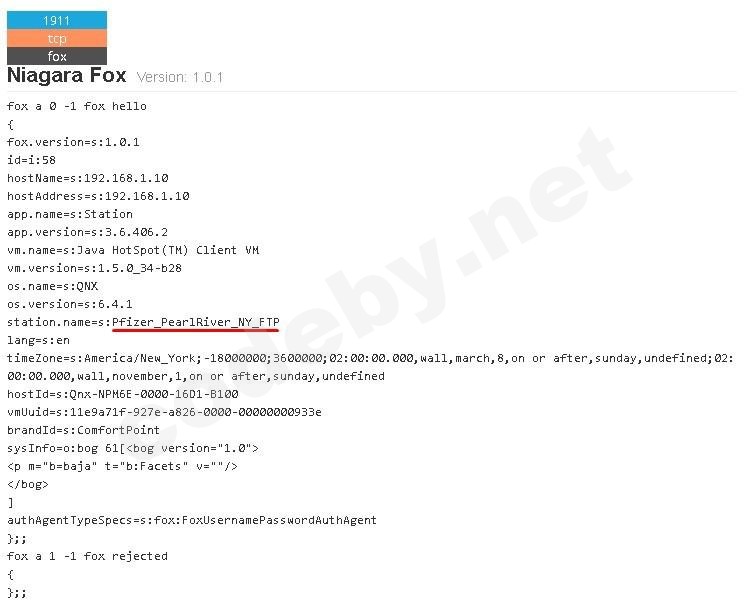Click the fox.version=s:1.0.1 line
Screen dimensions: 745x606
tap(73, 142)
